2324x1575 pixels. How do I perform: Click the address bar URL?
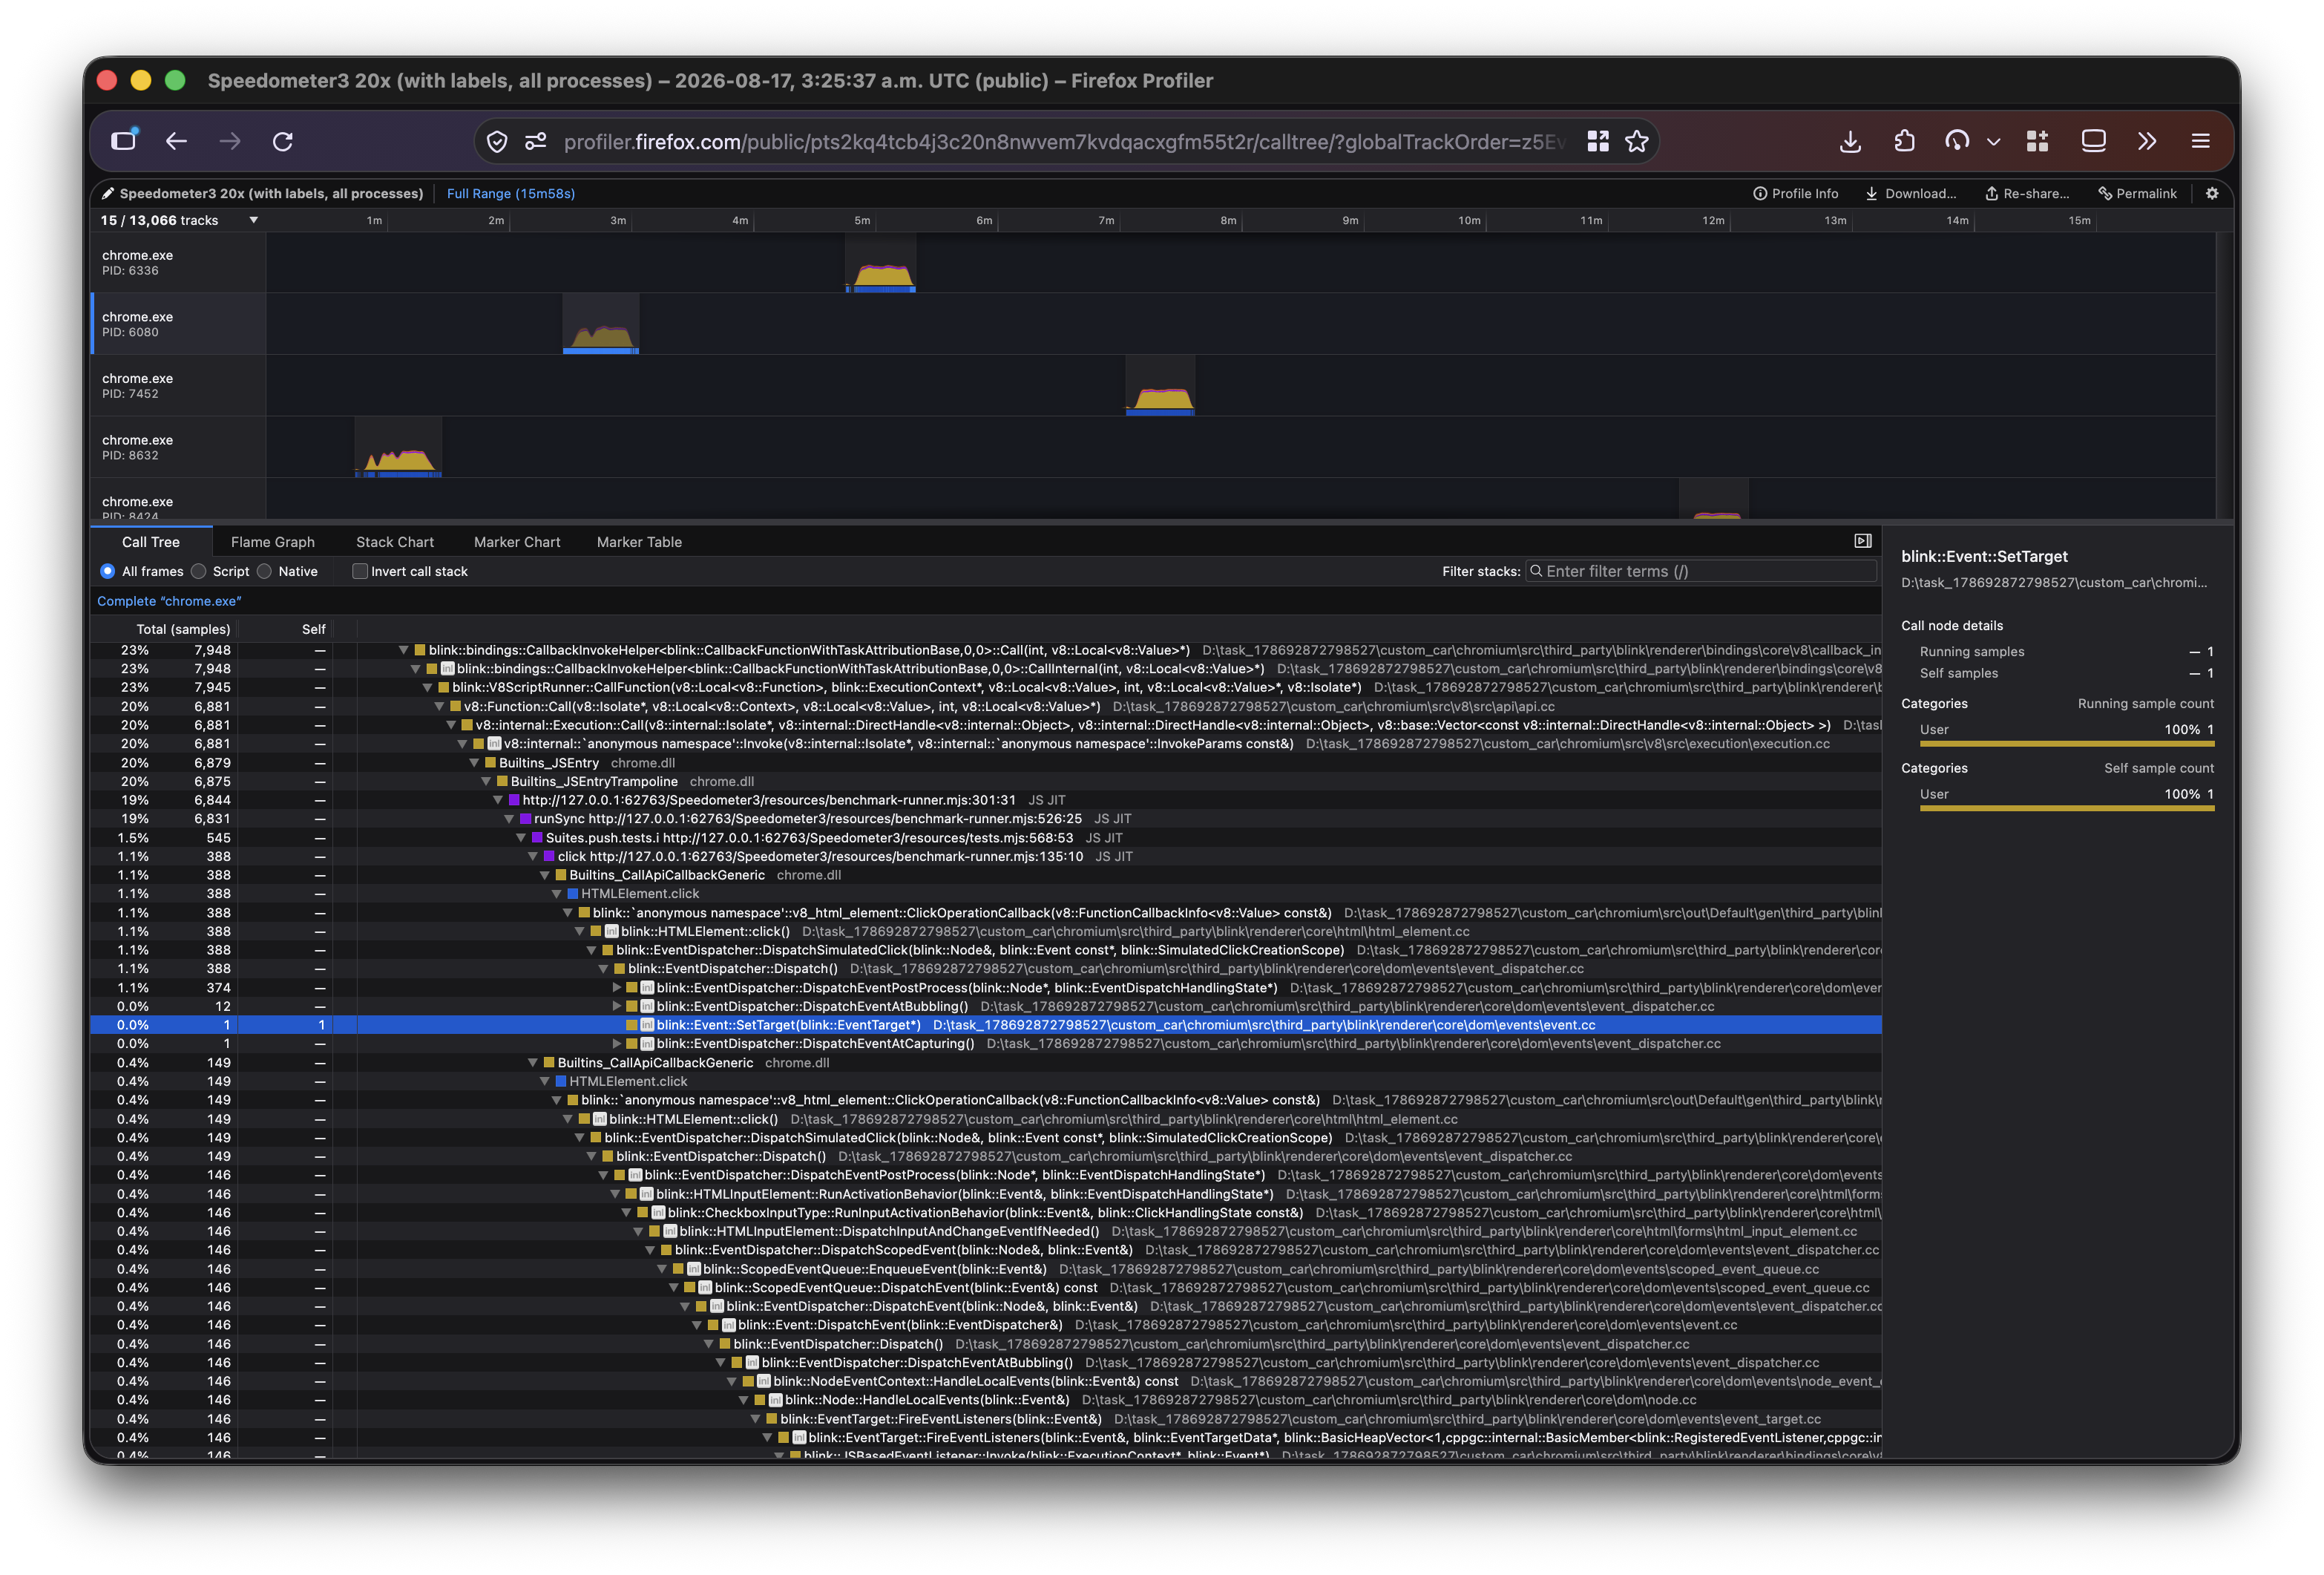1064,142
